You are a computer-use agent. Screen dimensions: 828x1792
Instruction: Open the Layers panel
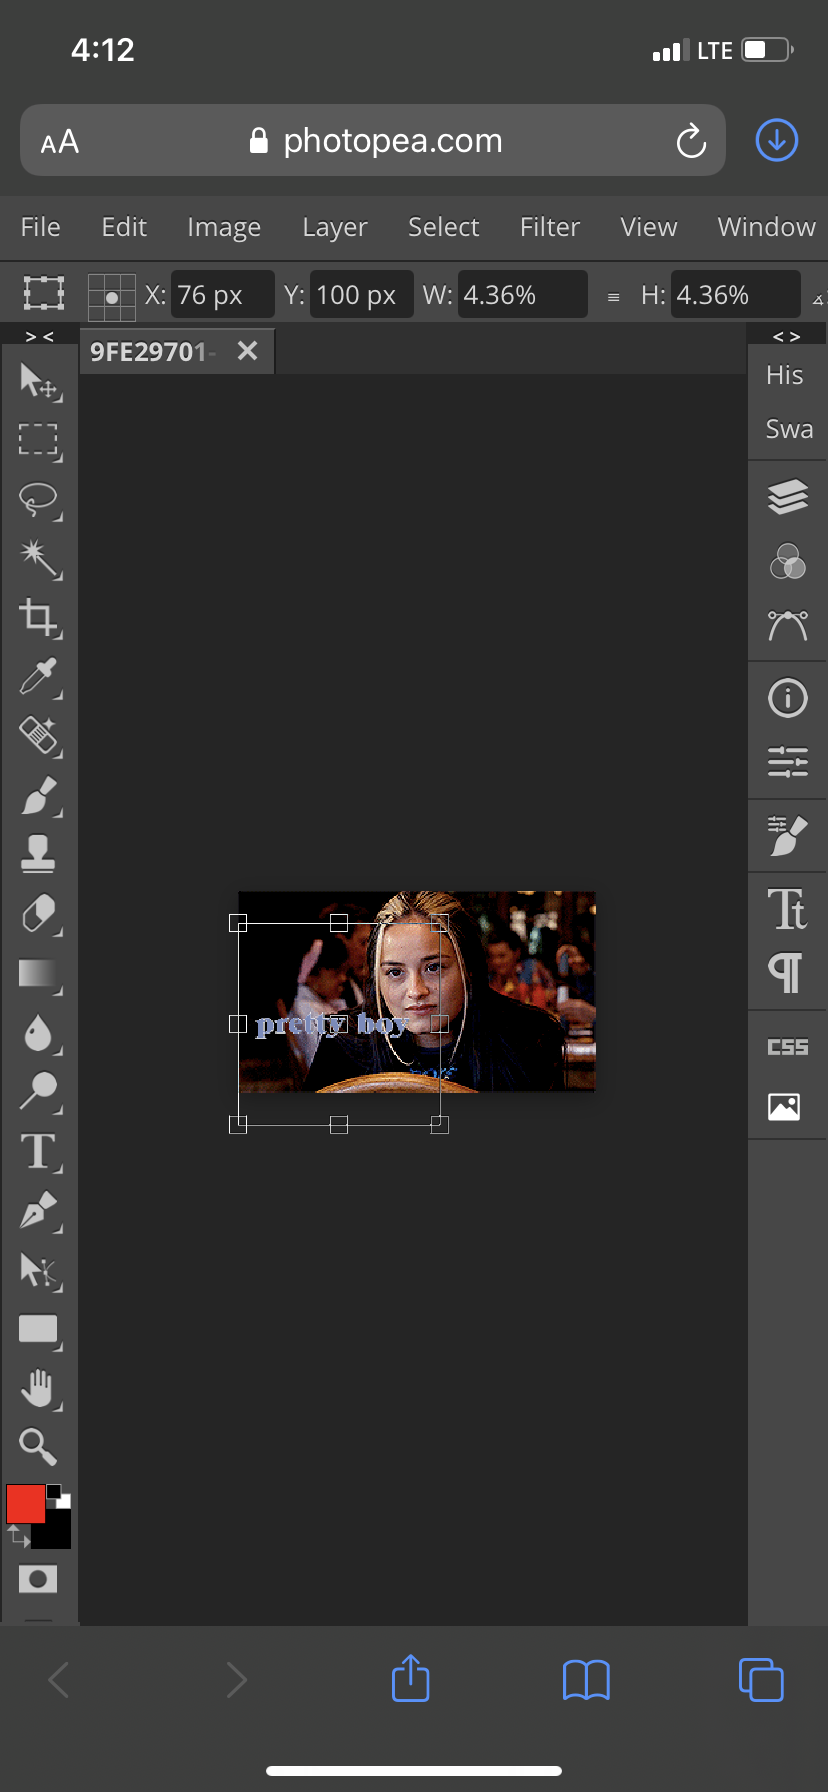tap(788, 496)
